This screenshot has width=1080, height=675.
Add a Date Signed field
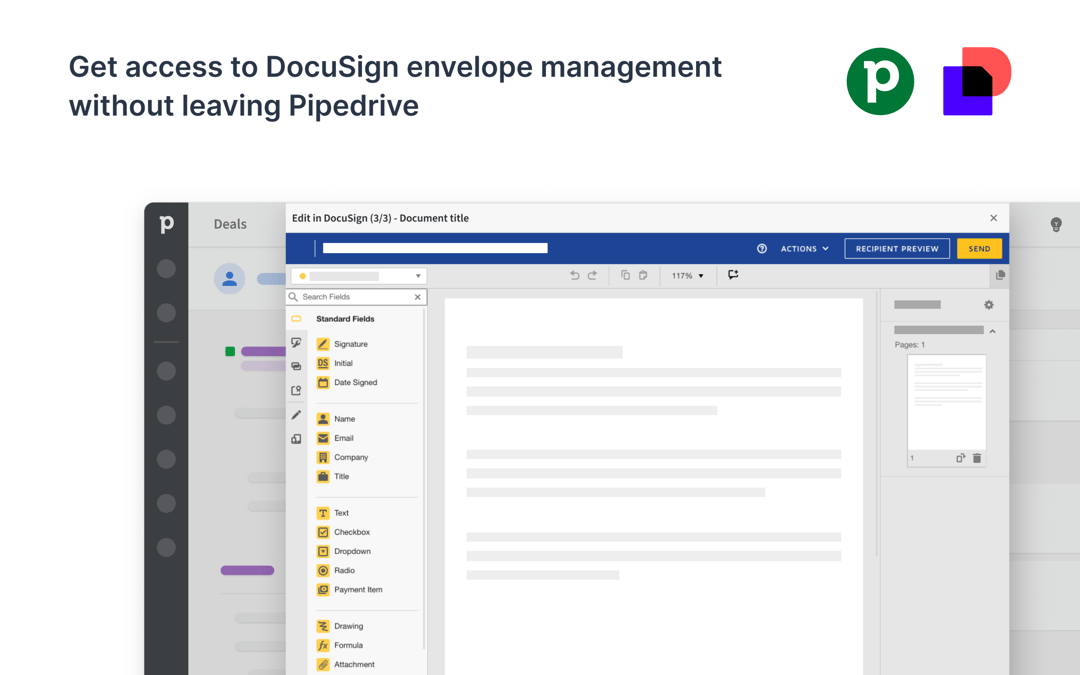[352, 382]
